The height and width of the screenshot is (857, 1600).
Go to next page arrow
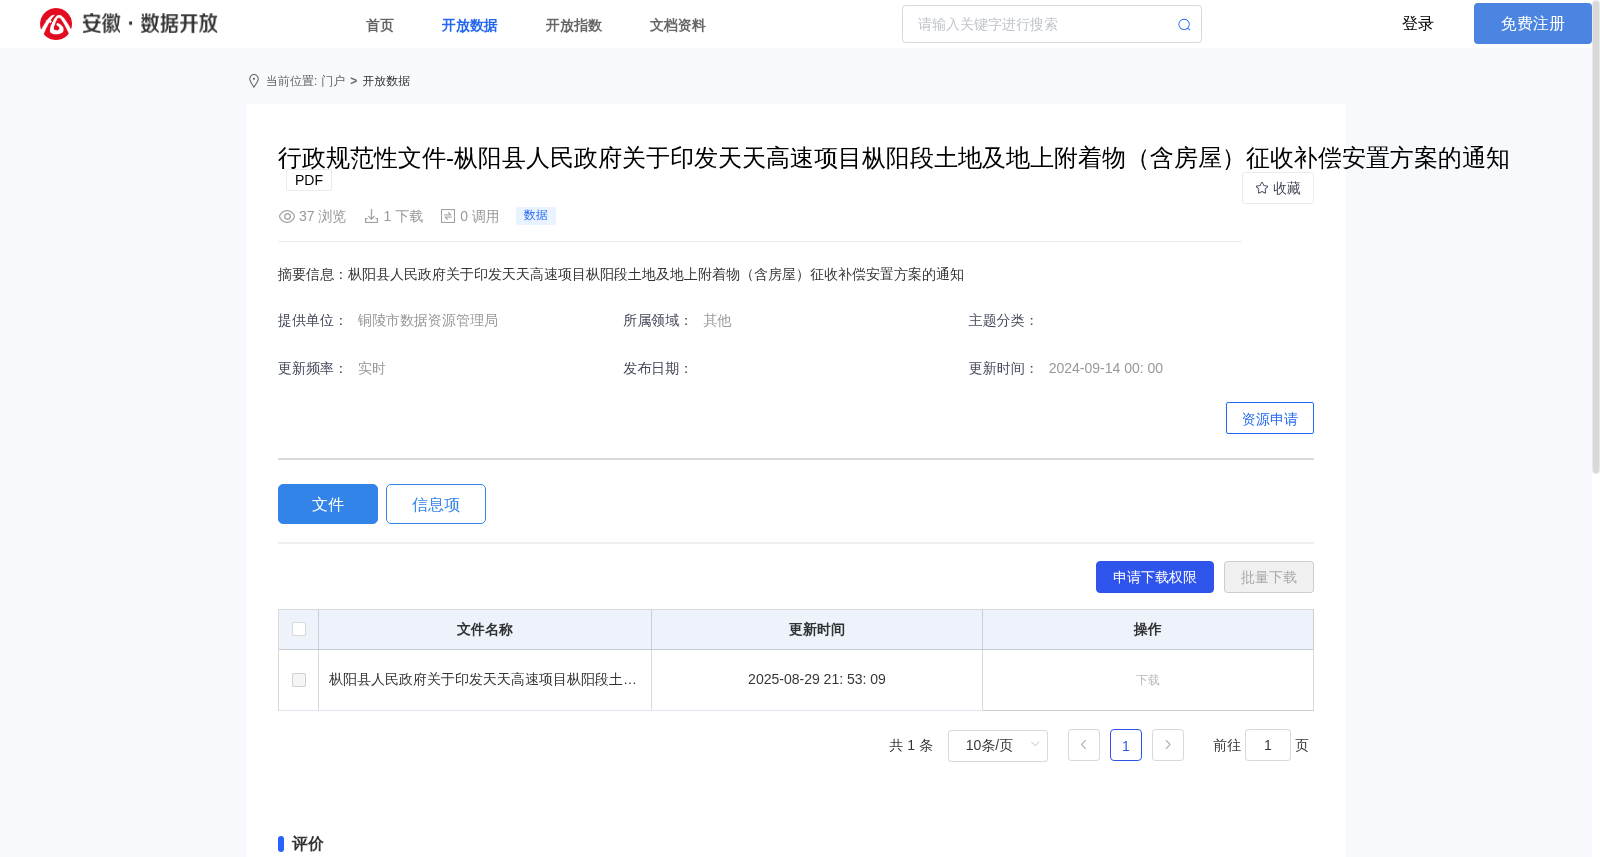coord(1168,745)
